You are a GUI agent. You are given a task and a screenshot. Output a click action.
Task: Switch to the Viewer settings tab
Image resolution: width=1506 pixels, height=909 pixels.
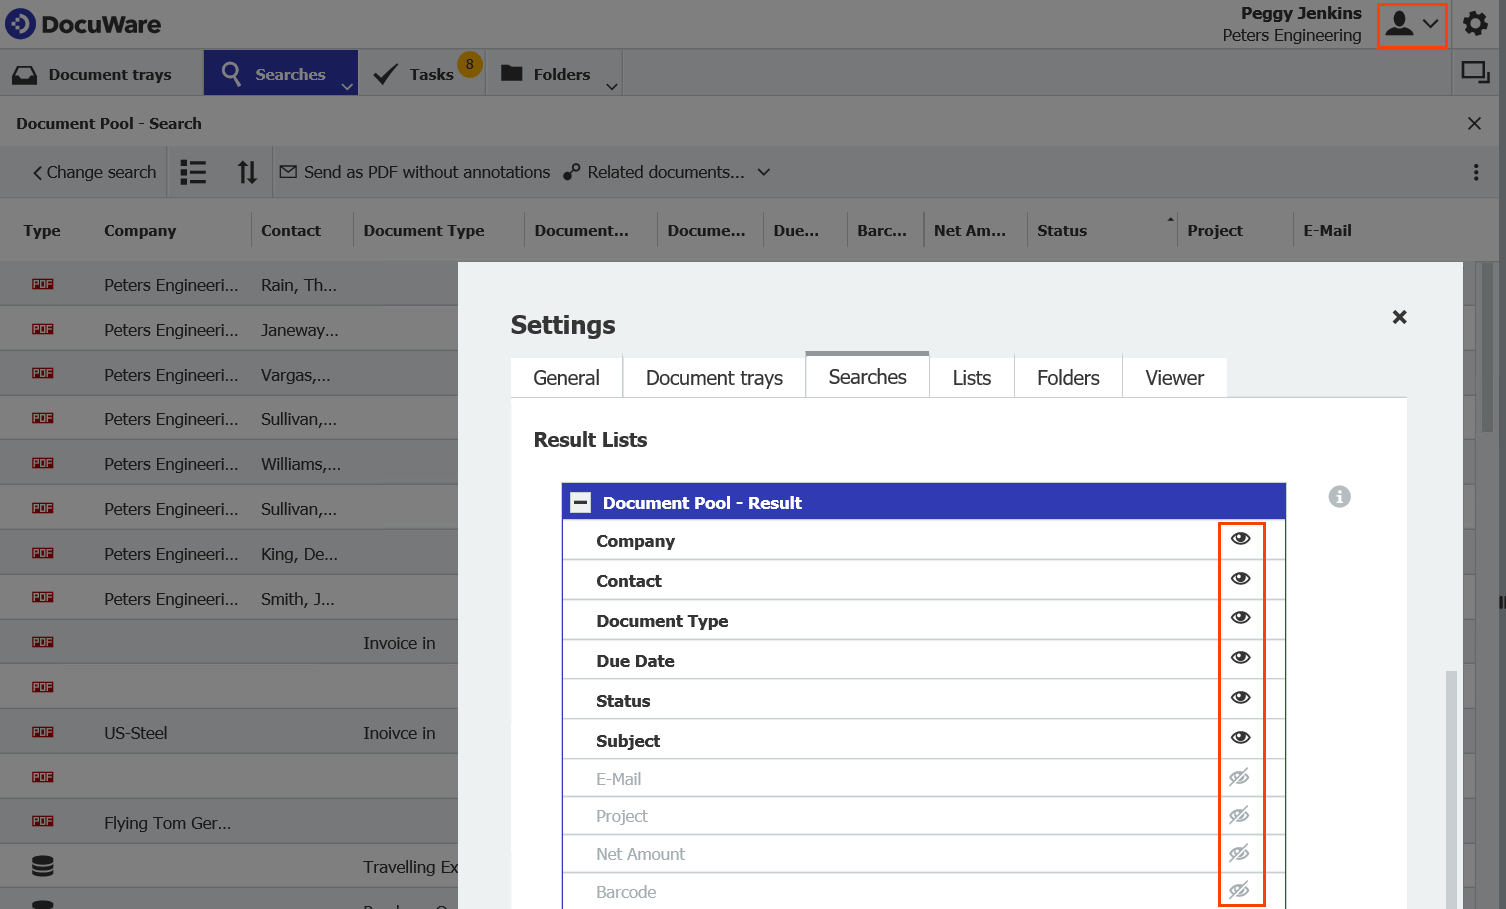1174,378
